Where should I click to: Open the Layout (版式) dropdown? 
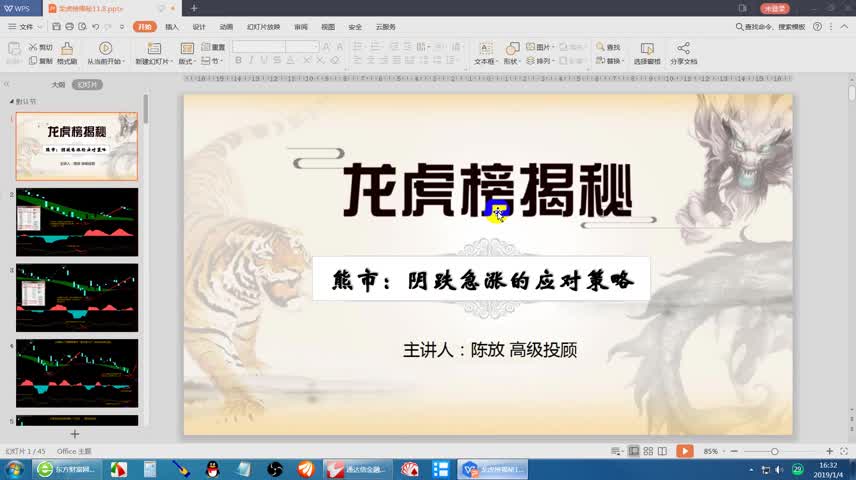point(187,61)
